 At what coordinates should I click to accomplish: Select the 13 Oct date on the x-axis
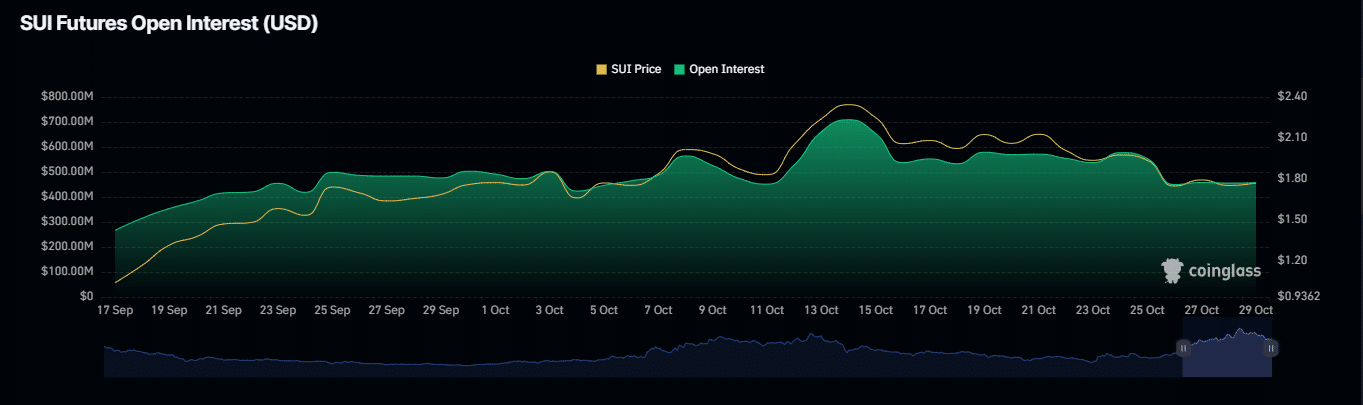coord(821,310)
